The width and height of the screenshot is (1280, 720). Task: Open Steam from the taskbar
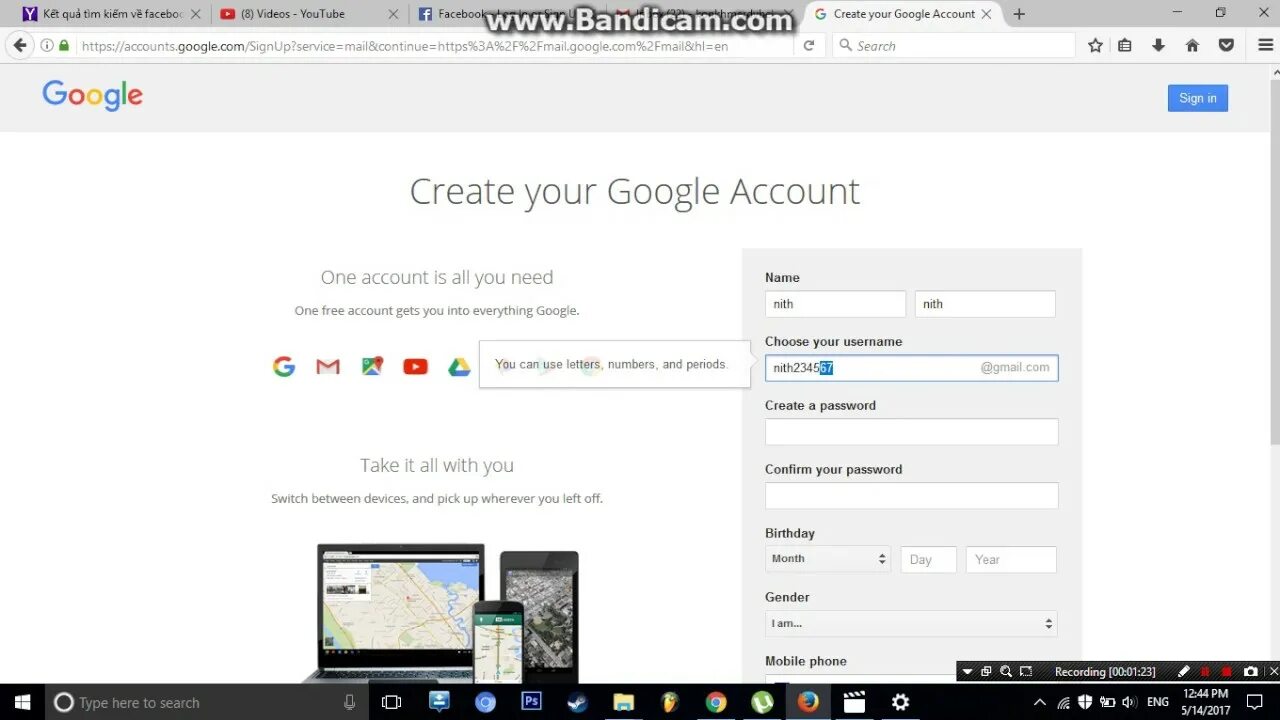577,702
